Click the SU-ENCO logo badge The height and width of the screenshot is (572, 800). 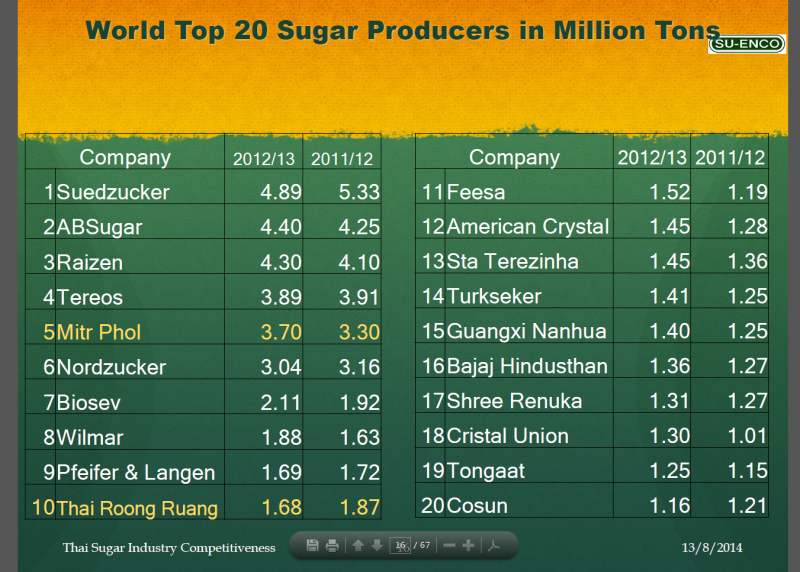pos(747,44)
